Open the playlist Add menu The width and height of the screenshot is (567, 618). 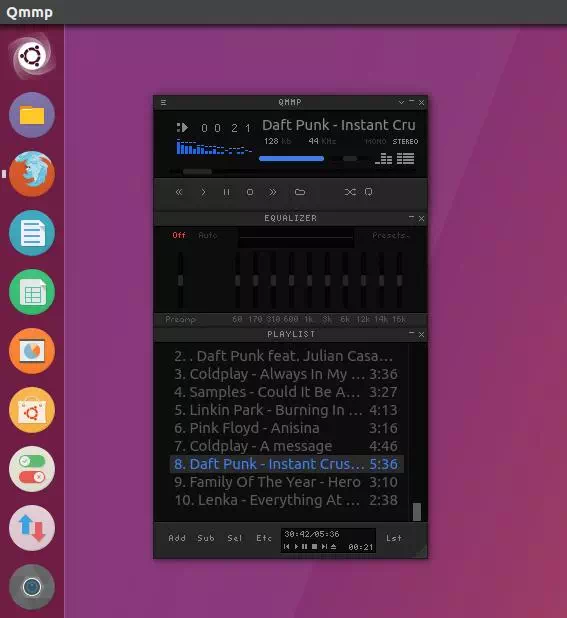click(x=177, y=538)
